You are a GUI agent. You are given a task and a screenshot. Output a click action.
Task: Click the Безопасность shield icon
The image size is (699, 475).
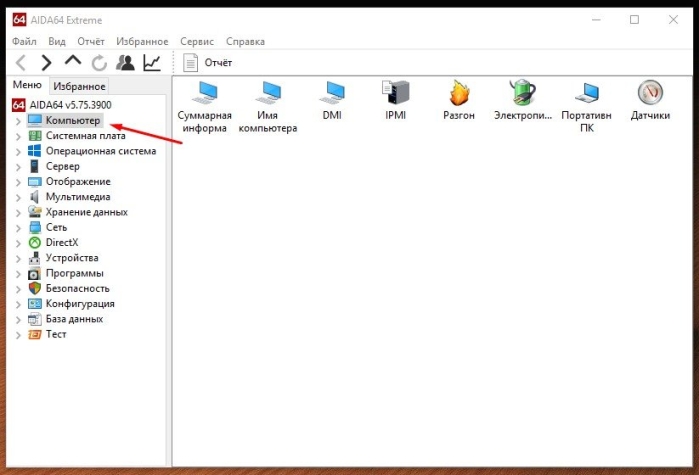click(34, 288)
